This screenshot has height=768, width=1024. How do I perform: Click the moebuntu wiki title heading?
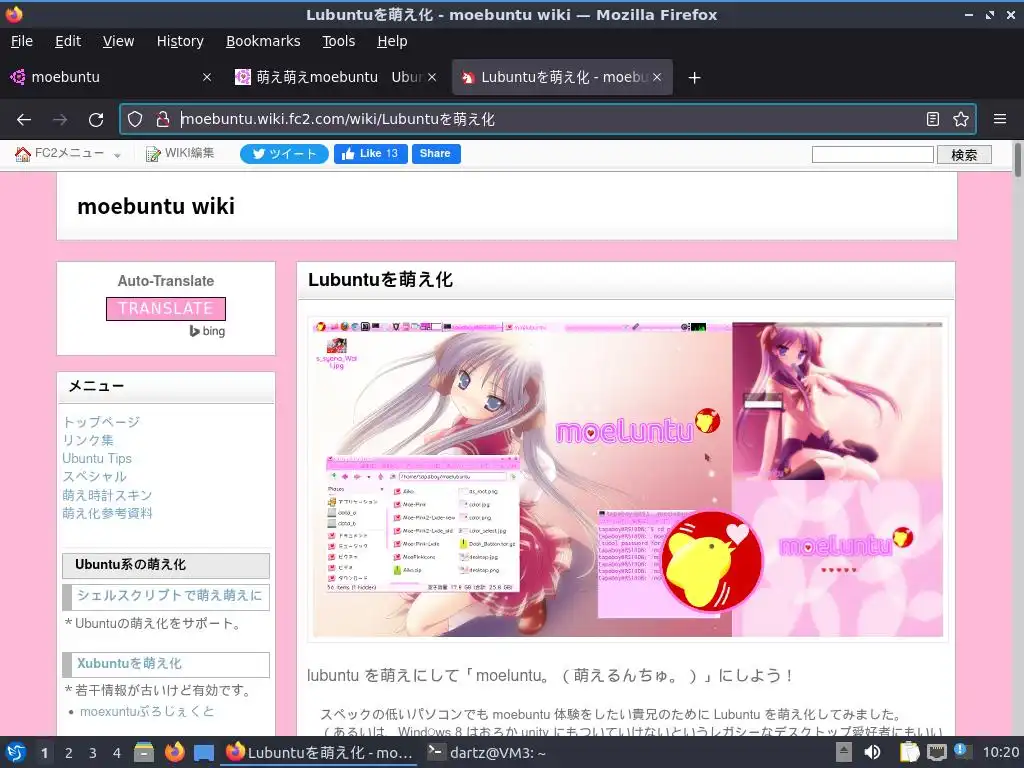tap(156, 206)
